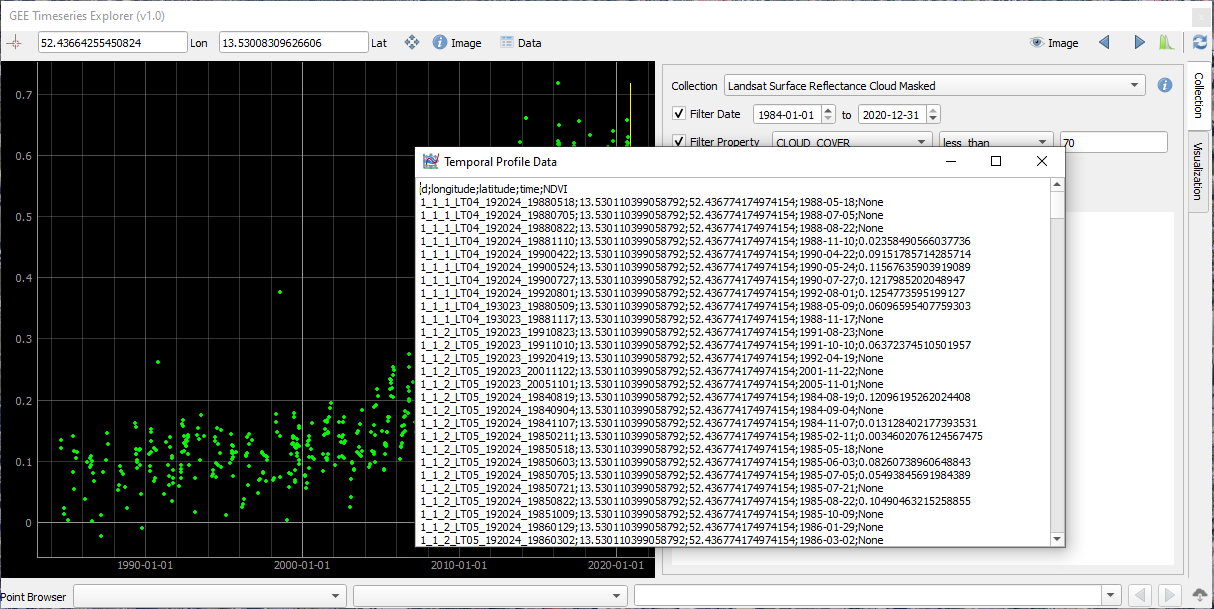This screenshot has width=1214, height=609.
Task: Click the Temporal Profile Data scrollbar down arrow
Action: (x=1057, y=539)
